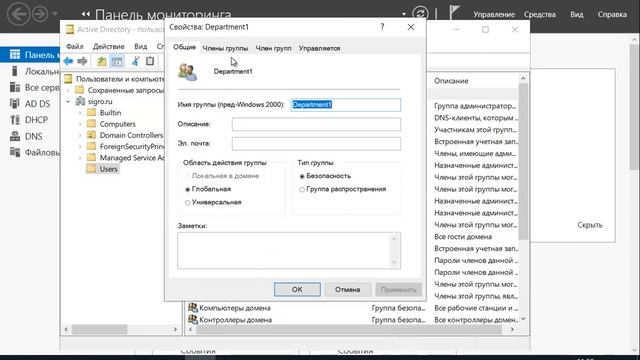Click Группа администратор... description row

click(476, 106)
